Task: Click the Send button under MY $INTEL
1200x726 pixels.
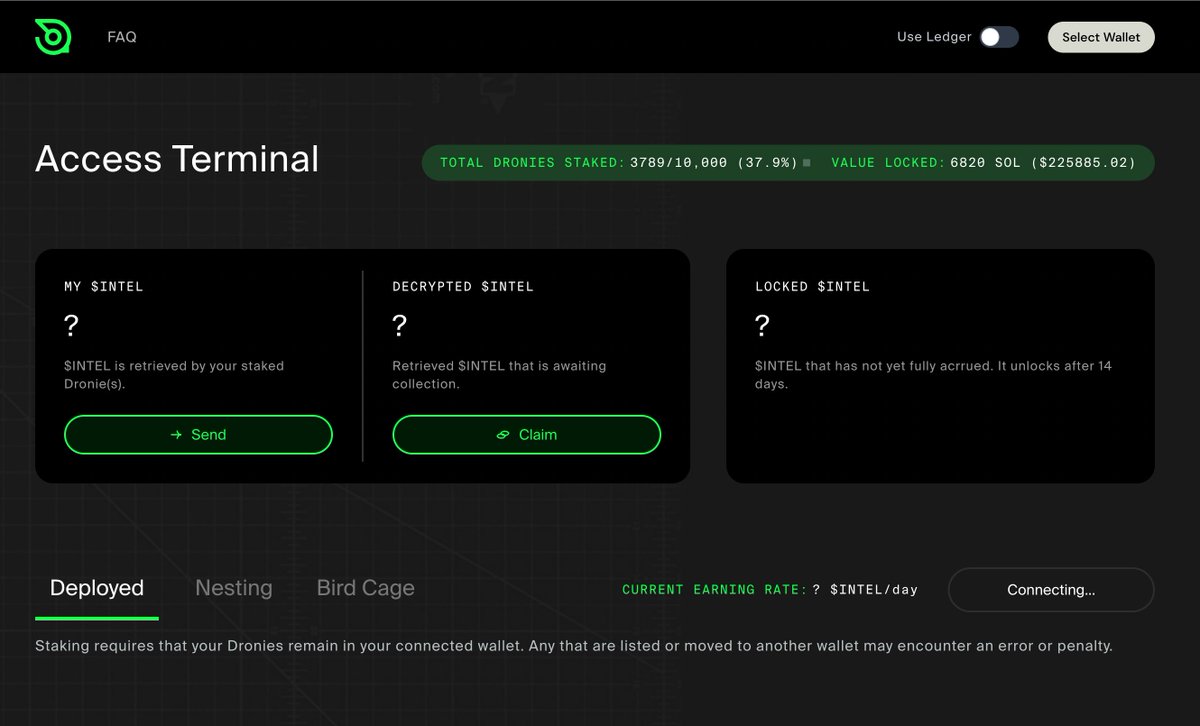Action: point(198,434)
